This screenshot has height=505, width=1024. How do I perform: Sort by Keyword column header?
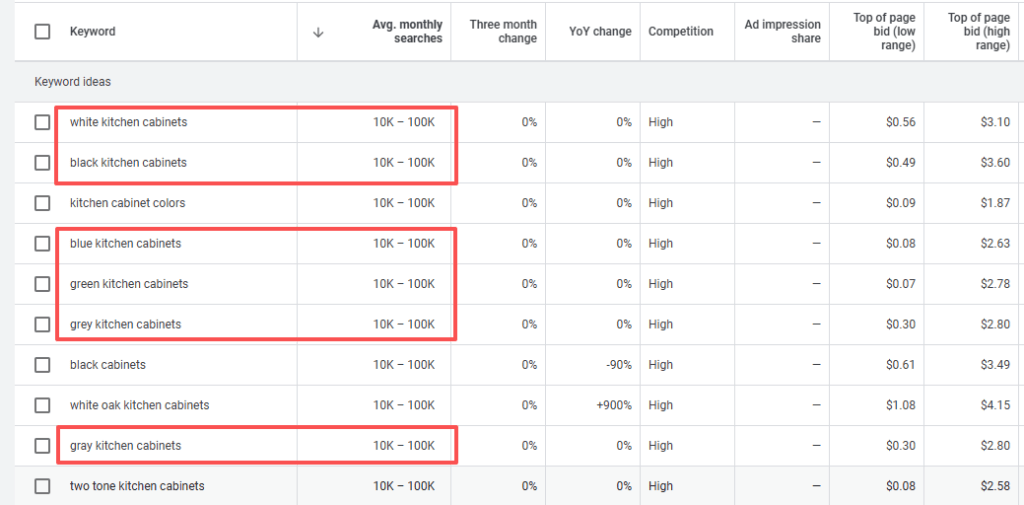pyautogui.click(x=93, y=31)
